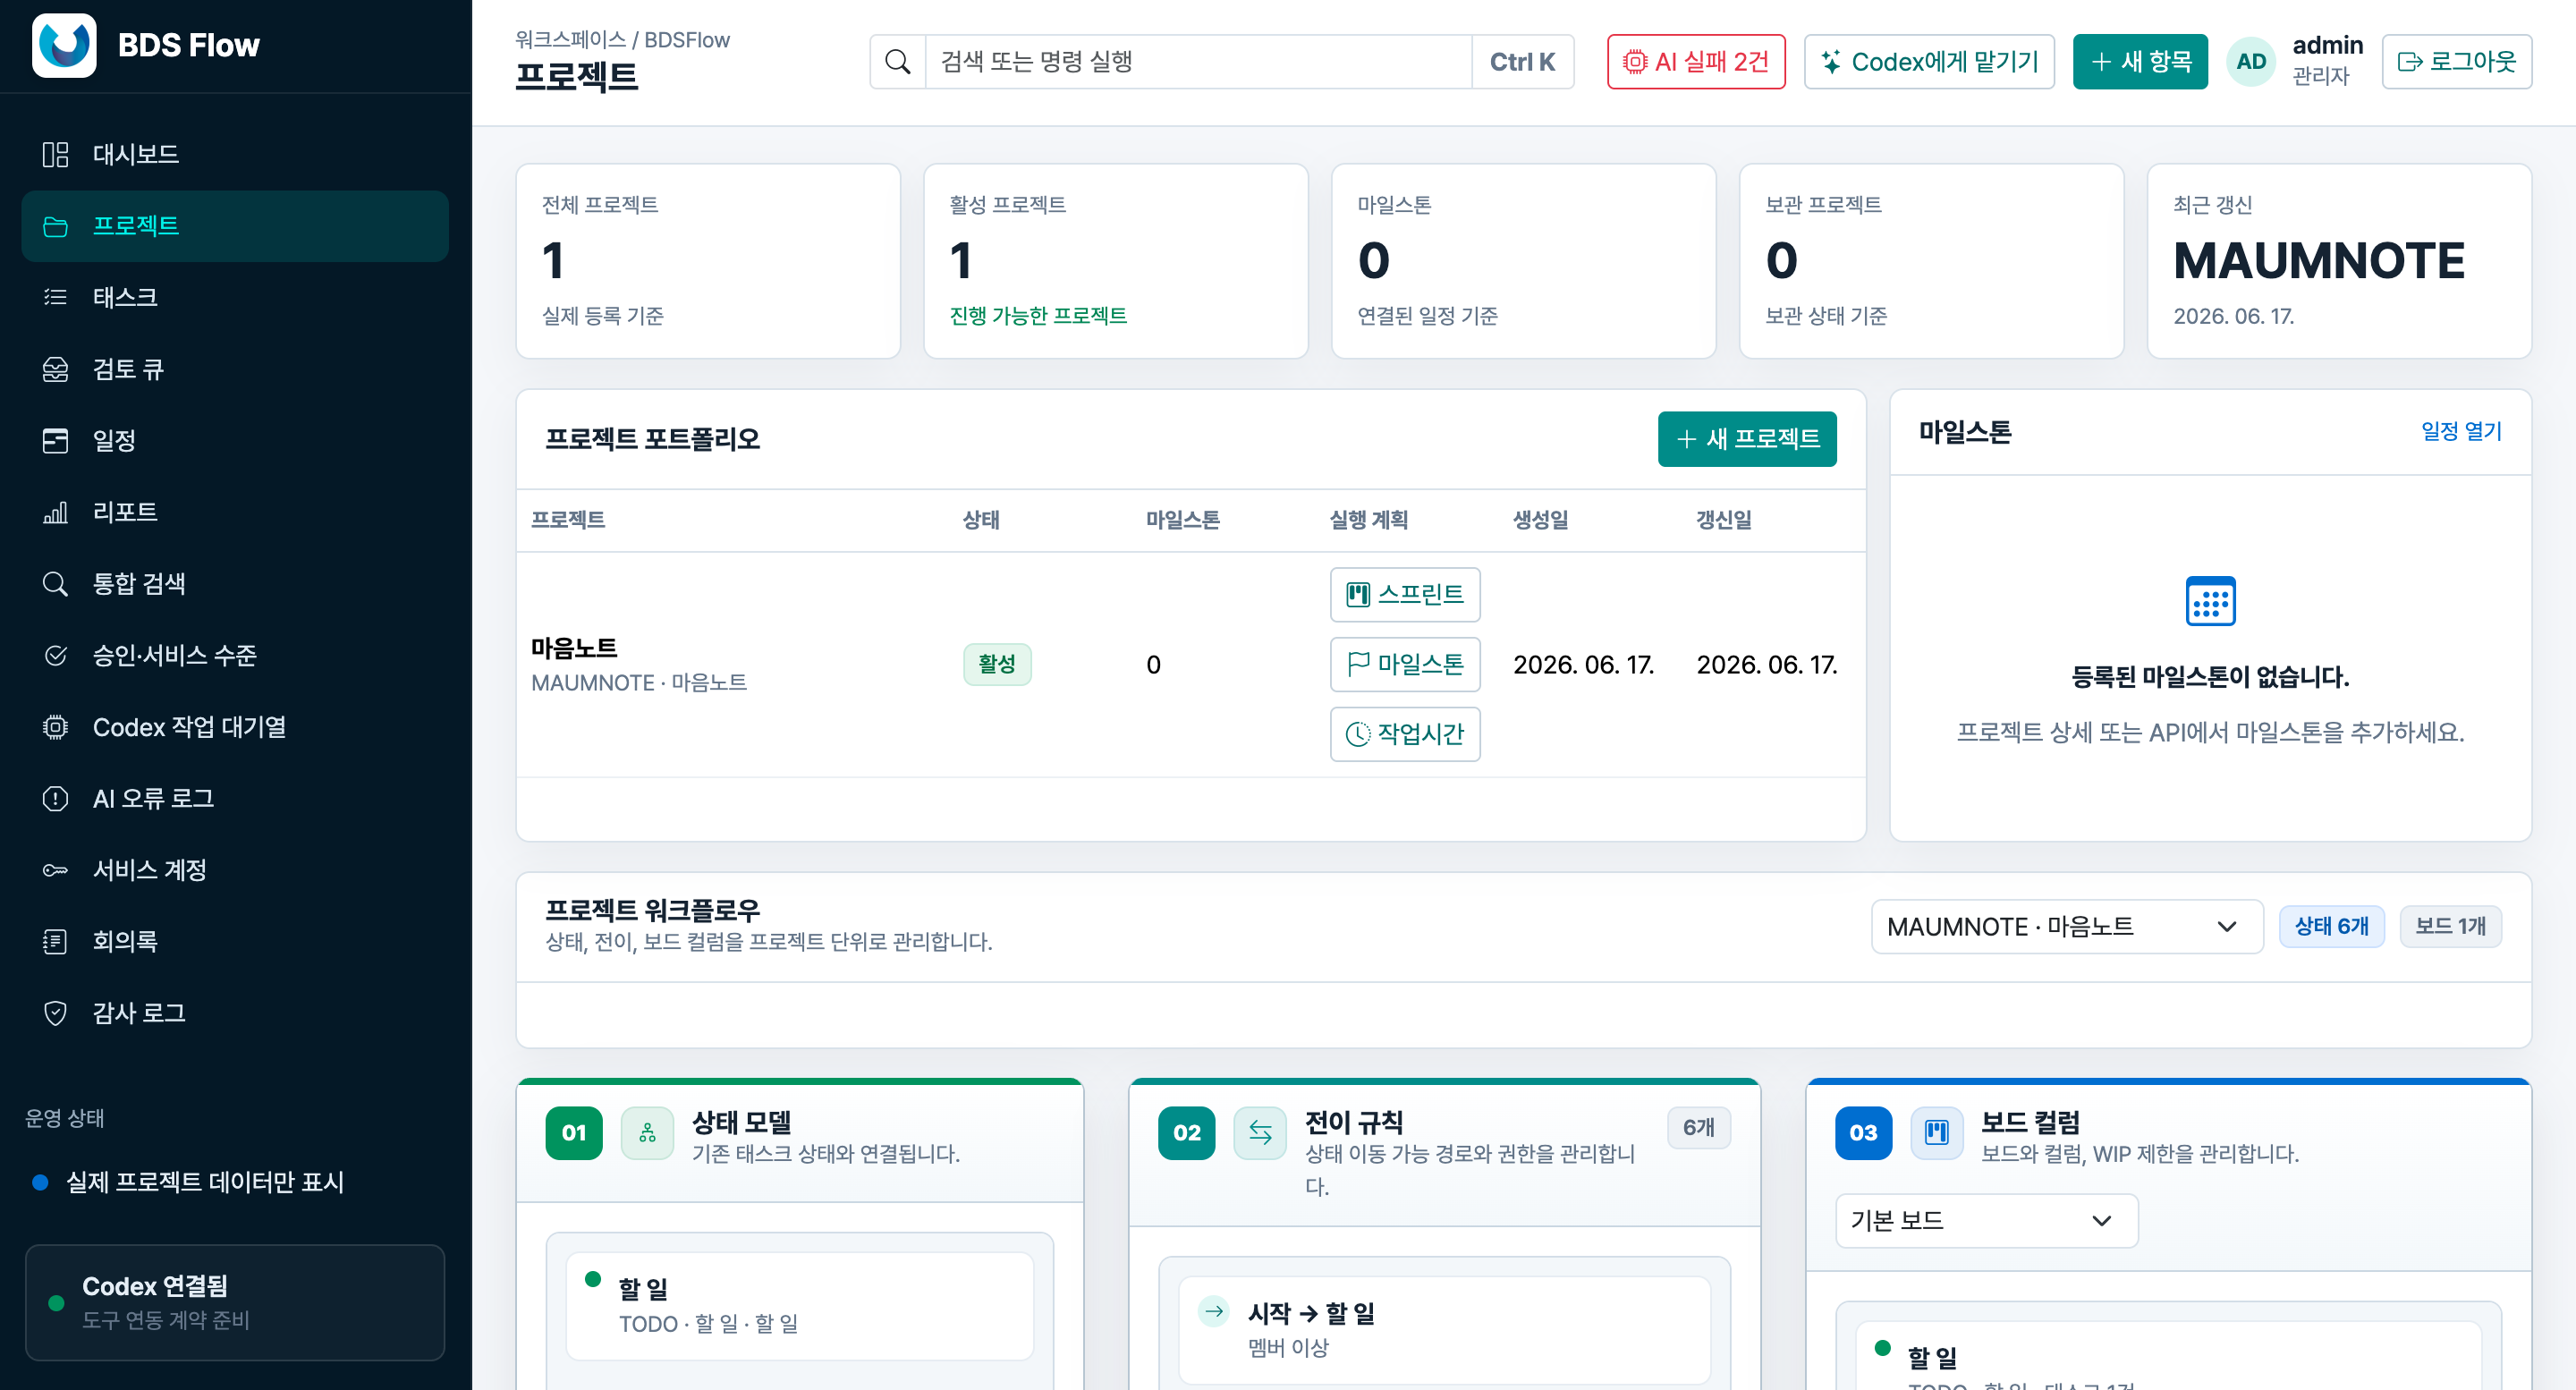
Task: Click the calendar icon in empty milestone panel
Action: coord(2210,601)
